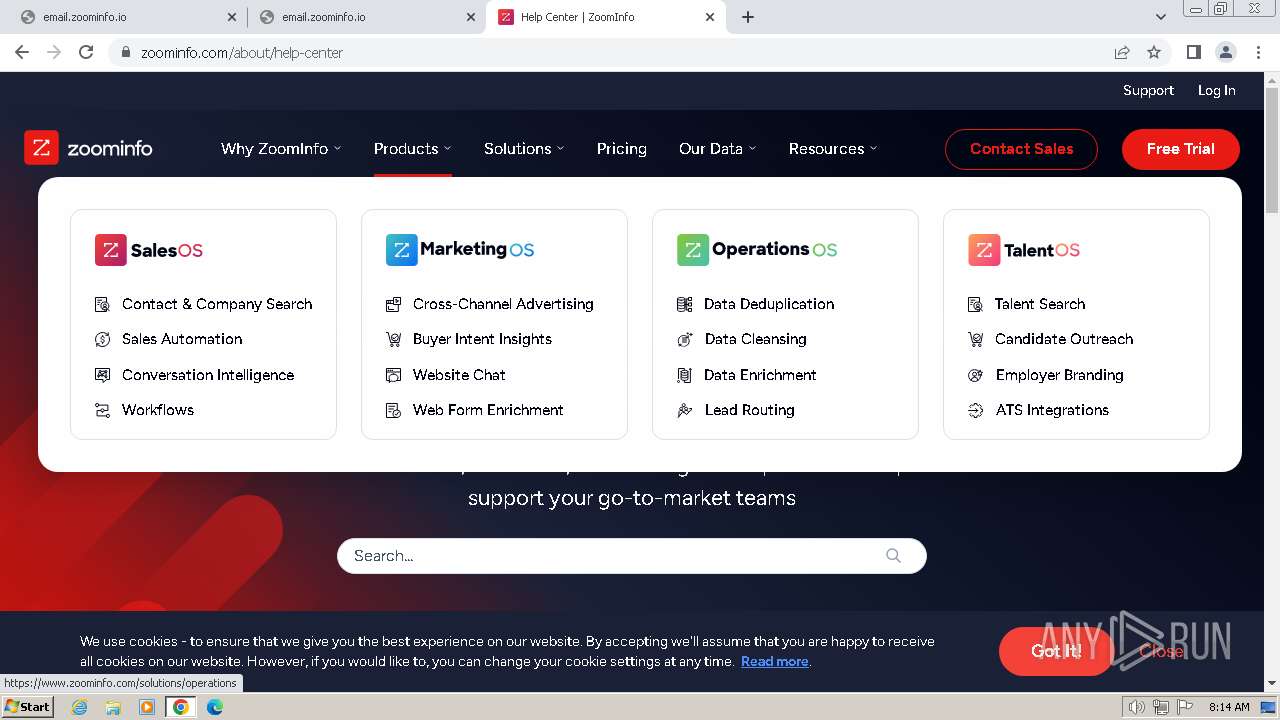Image resolution: width=1280 pixels, height=720 pixels.
Task: Click the ATS Integrations icon
Action: coord(975,410)
